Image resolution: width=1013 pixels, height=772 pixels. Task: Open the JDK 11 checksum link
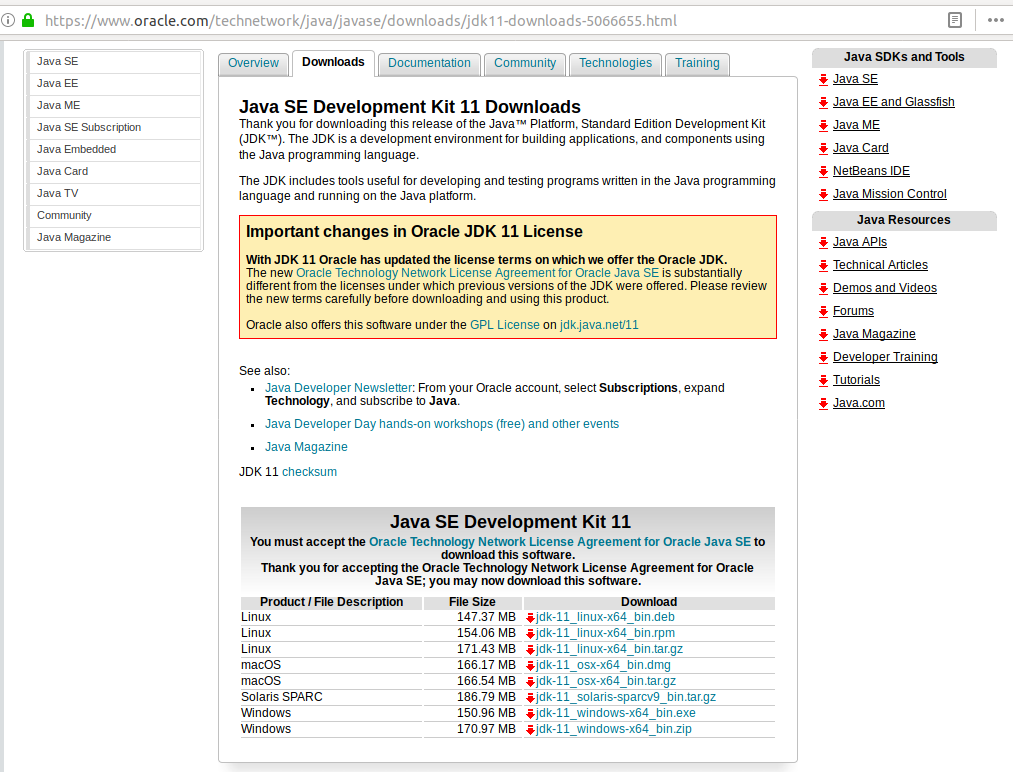point(309,472)
